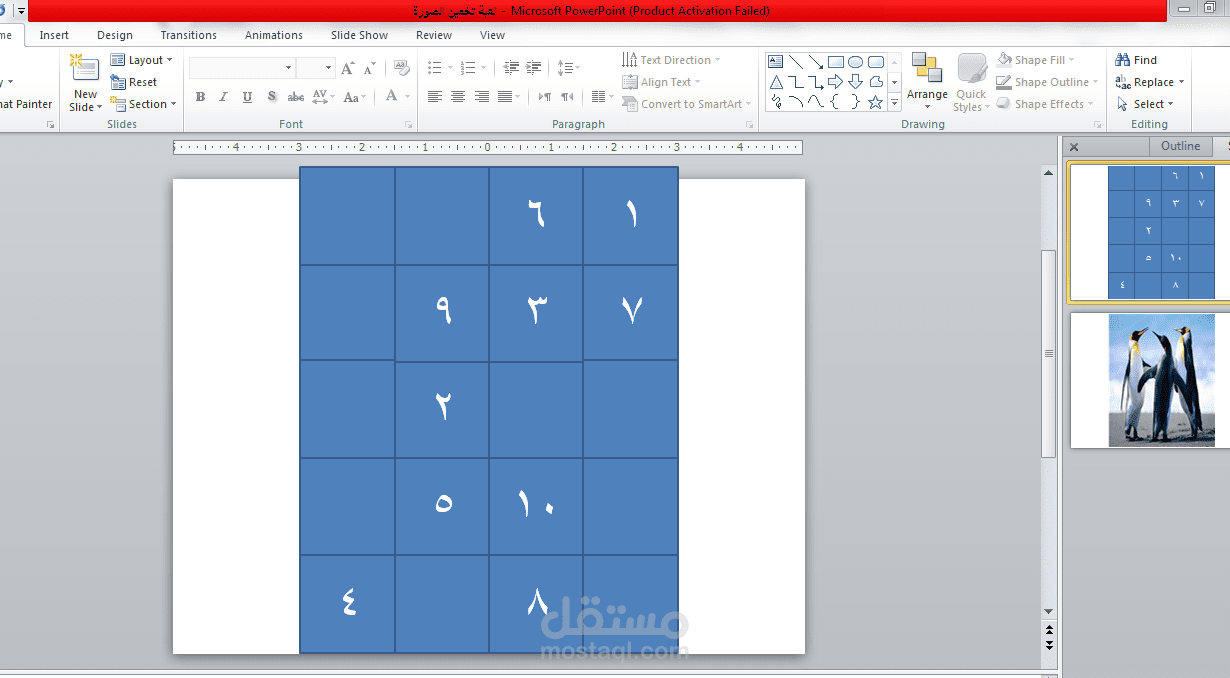Pick the Rectangle shape
The image size is (1230, 678).
836,62
